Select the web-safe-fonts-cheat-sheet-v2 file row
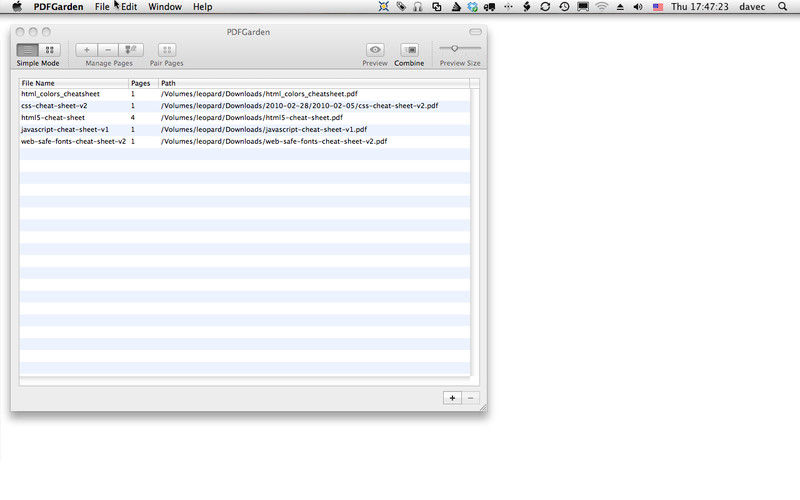The image size is (800, 500). 245,141
